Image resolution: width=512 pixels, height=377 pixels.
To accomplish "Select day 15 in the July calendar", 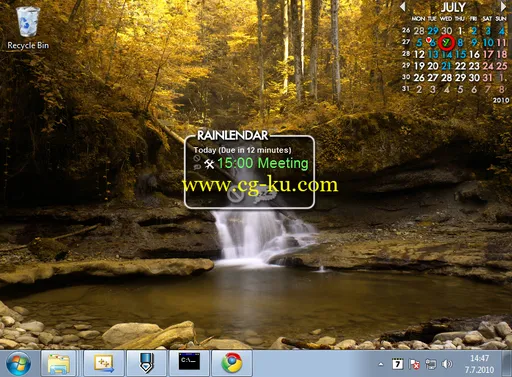I will pos(460,54).
